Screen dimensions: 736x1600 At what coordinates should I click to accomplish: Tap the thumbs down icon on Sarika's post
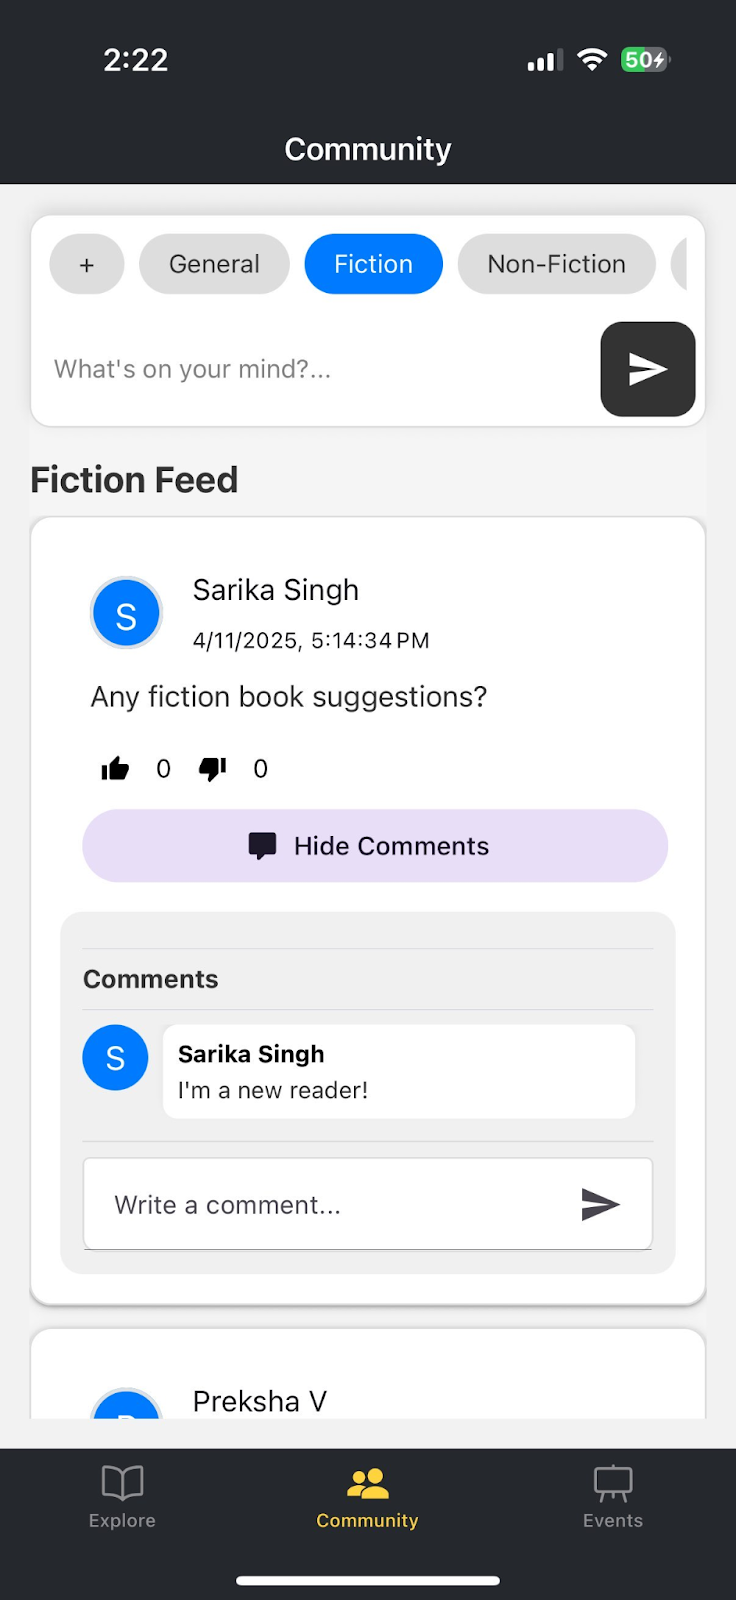212,768
